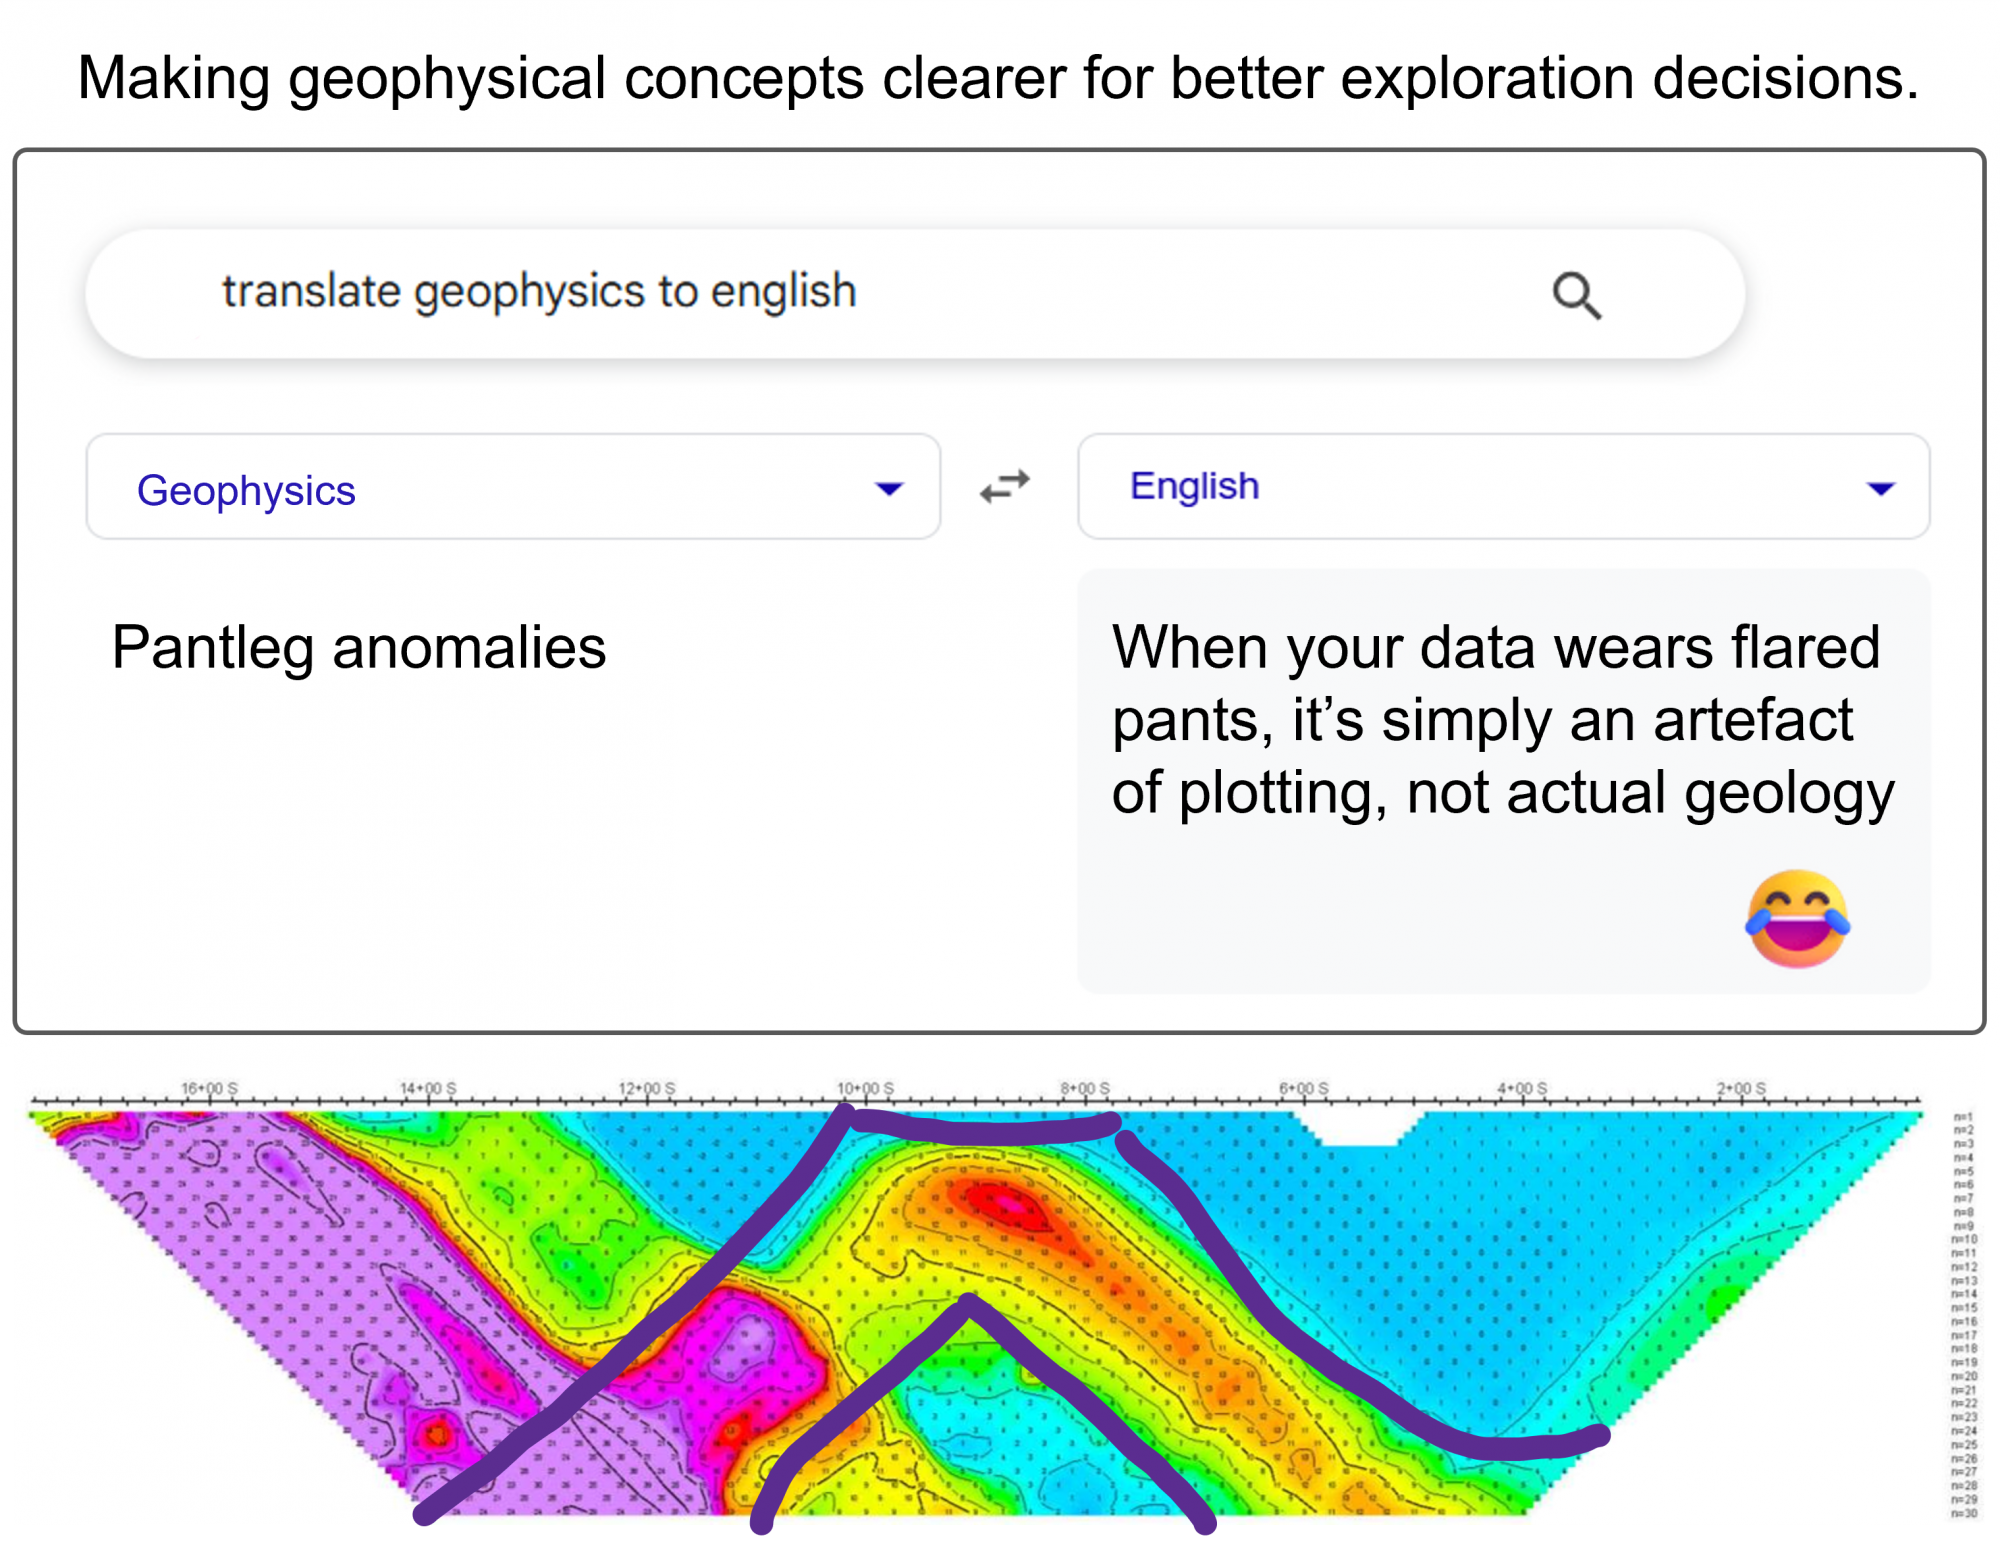Image resolution: width=2000 pixels, height=1546 pixels.
Task: Click the Geophysics dropdown arrow
Action: coord(888,489)
